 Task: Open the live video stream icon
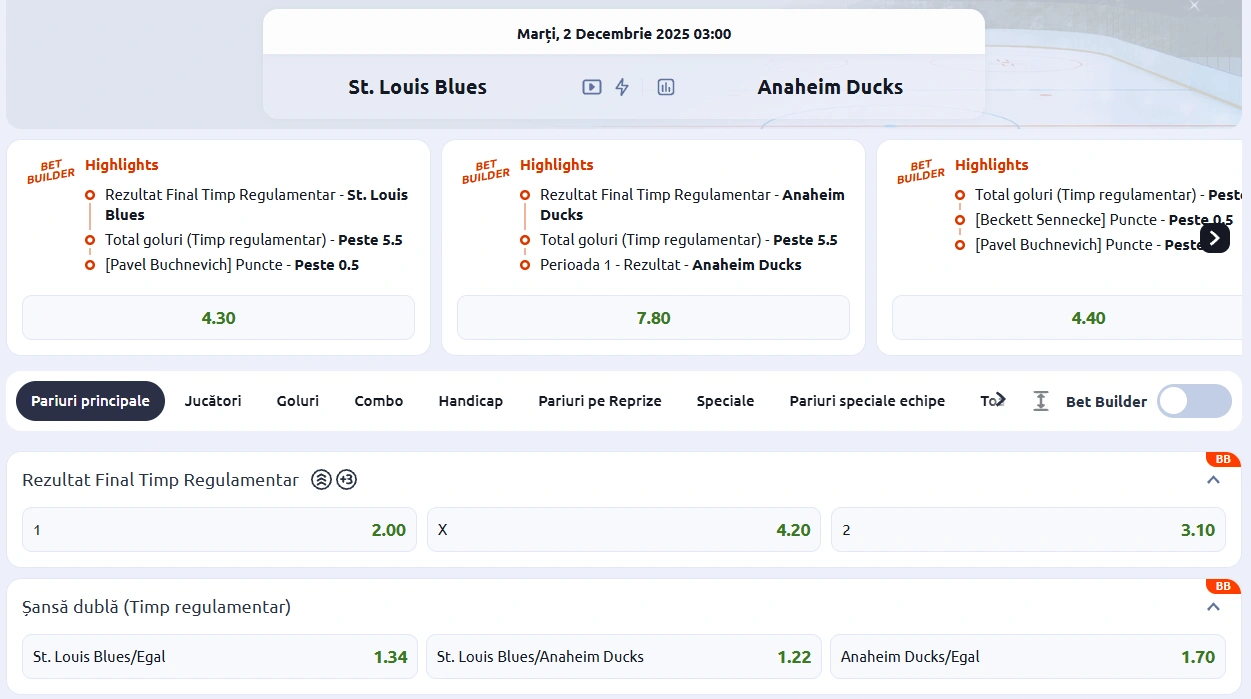pos(592,87)
